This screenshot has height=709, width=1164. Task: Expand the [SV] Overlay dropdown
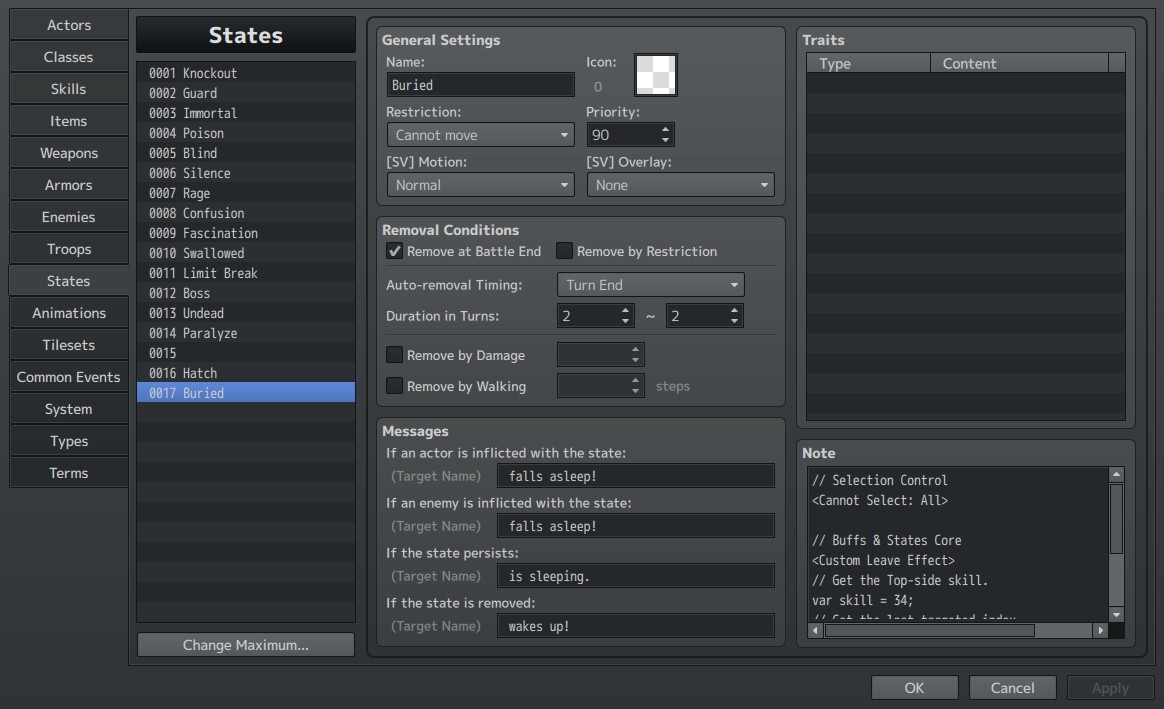(680, 185)
